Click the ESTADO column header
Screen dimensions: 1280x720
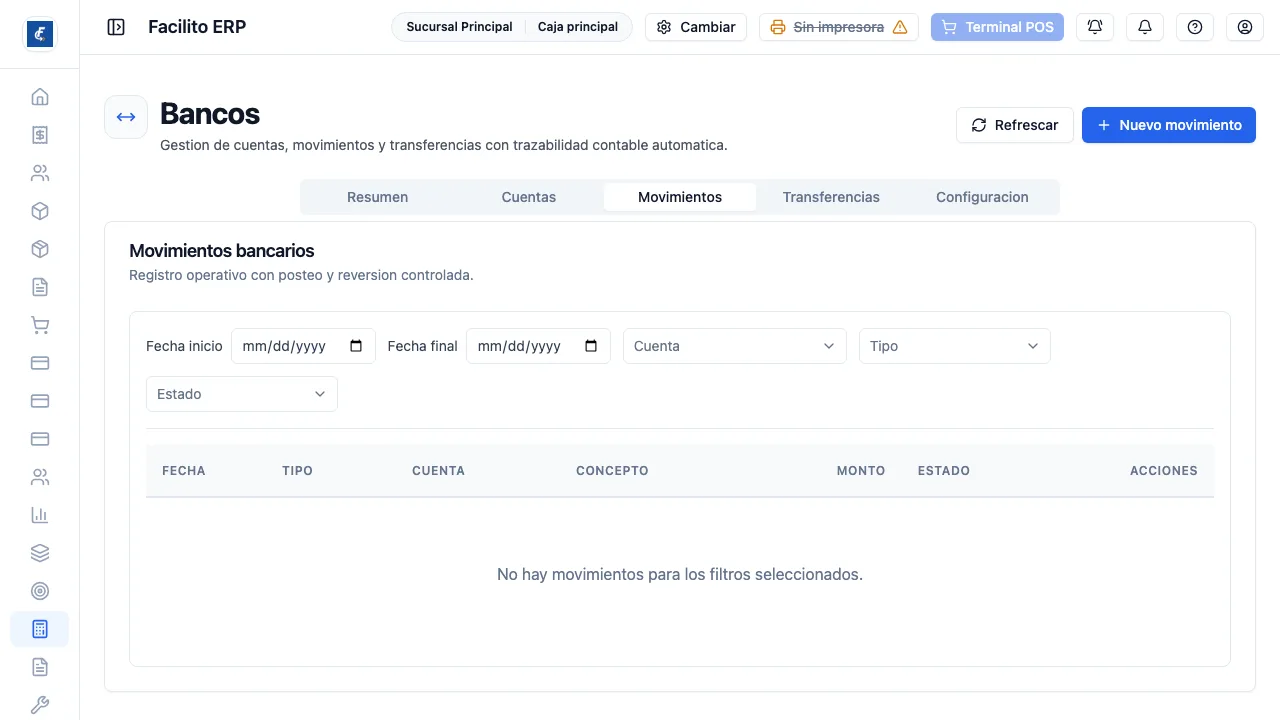[944, 471]
